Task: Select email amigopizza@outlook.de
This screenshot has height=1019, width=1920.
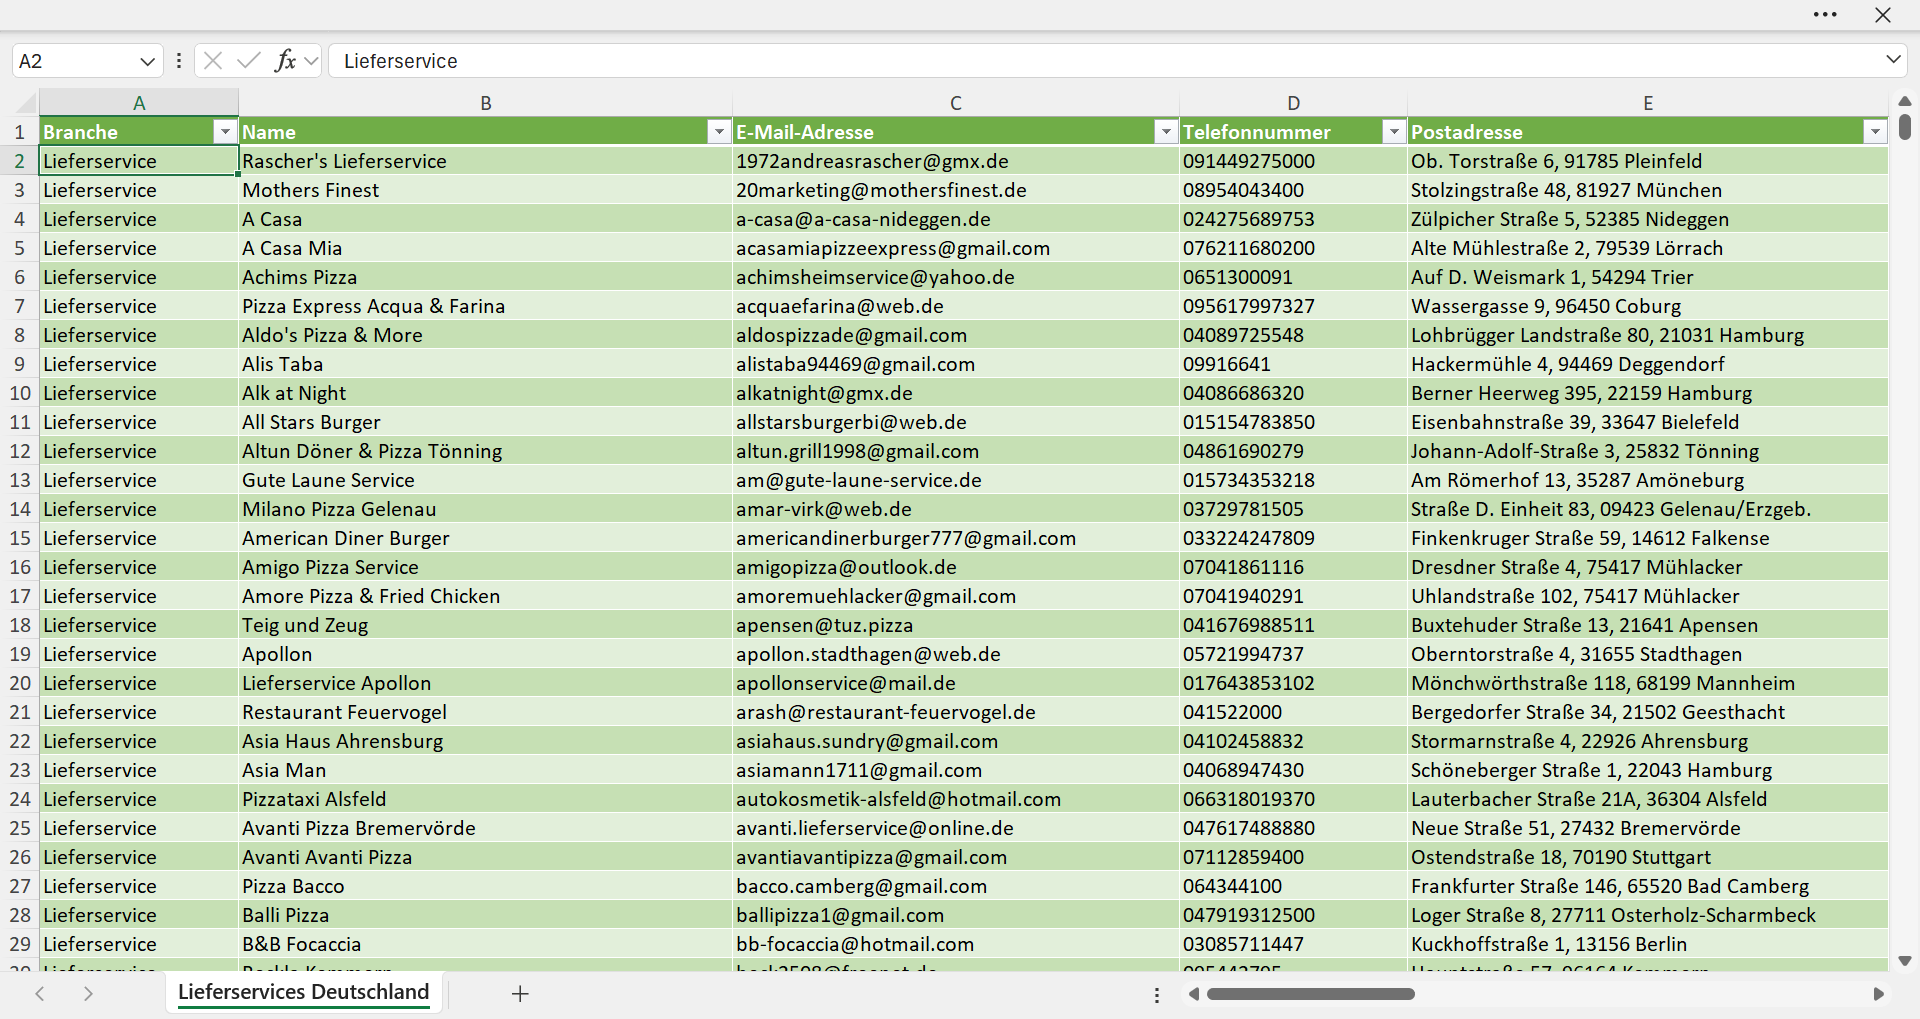Action: click(956, 567)
